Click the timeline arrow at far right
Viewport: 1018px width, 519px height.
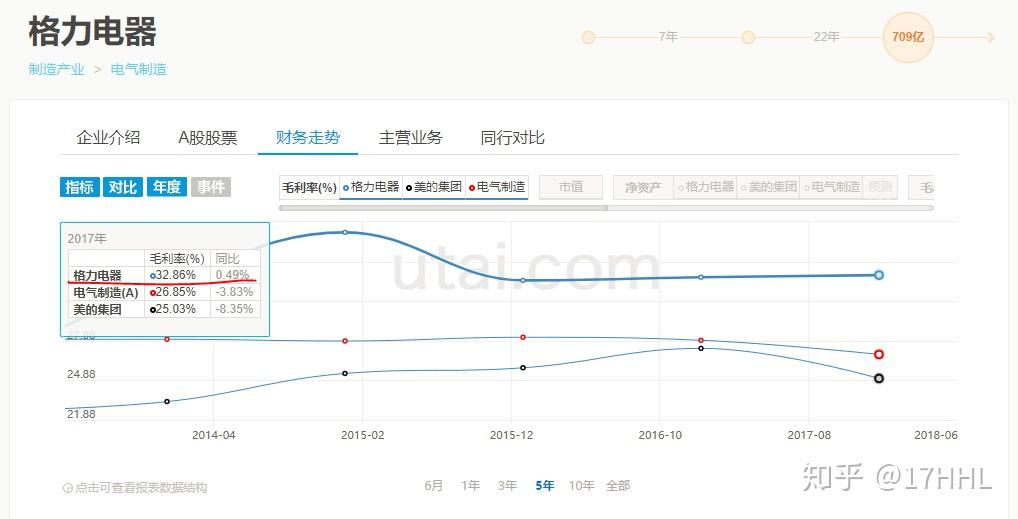coord(990,37)
